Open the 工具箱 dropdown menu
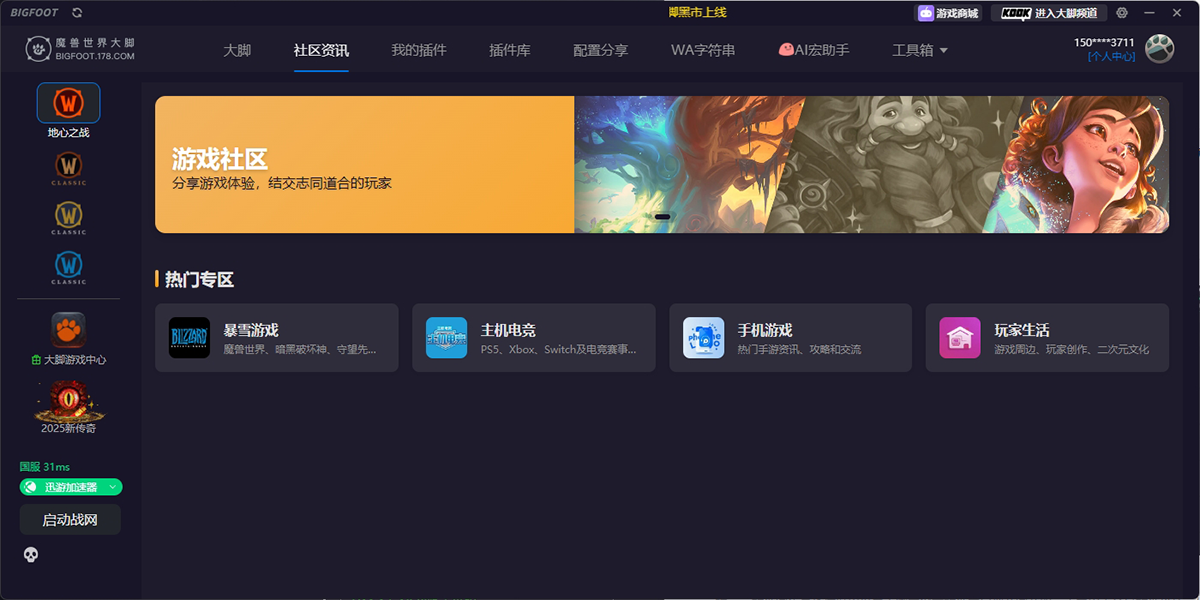 (x=919, y=49)
